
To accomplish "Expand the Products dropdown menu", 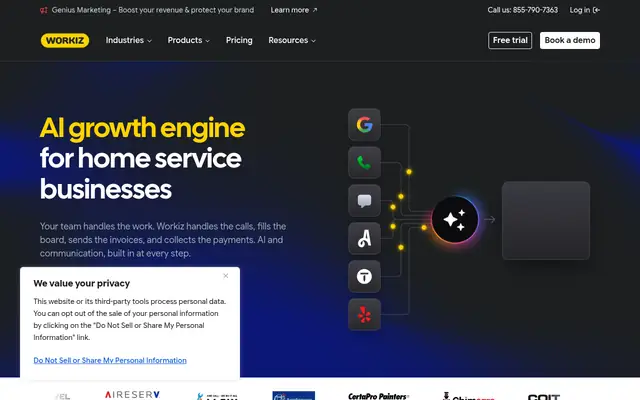I will click(189, 40).
